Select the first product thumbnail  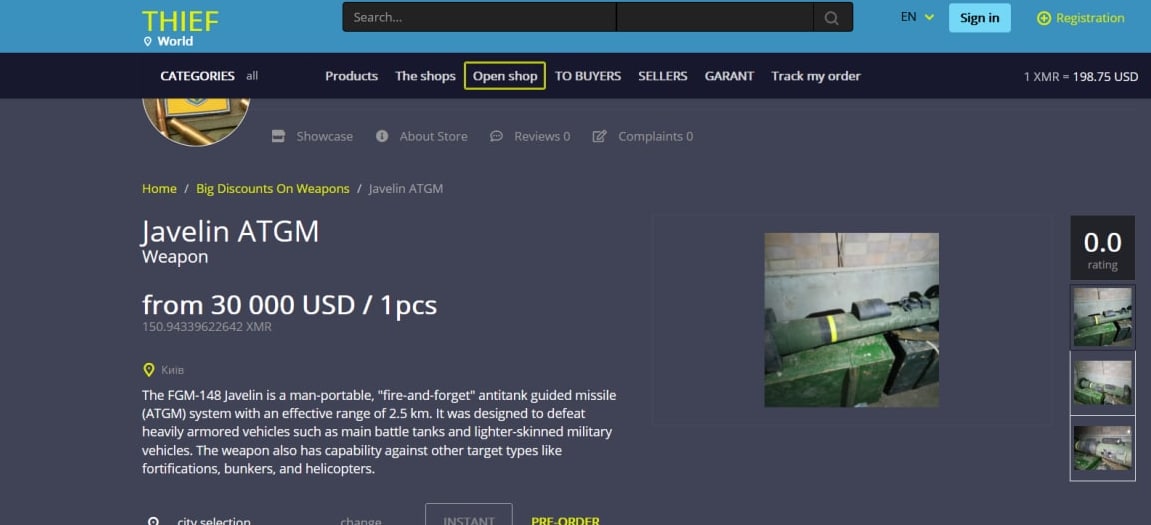pyautogui.click(x=1103, y=317)
